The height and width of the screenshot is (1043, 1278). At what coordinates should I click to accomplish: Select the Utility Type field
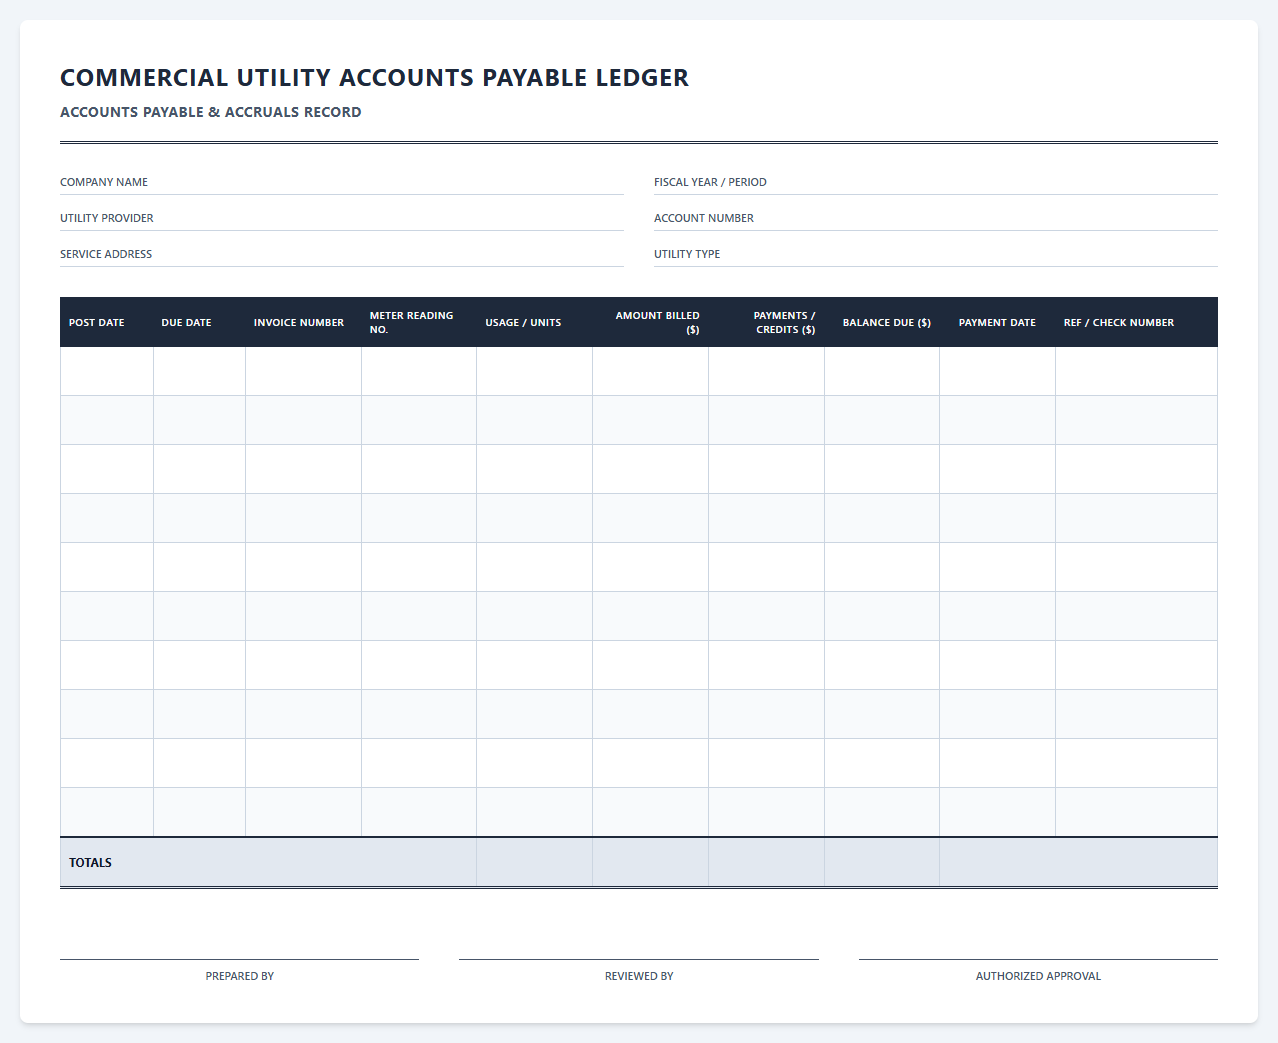936,254
